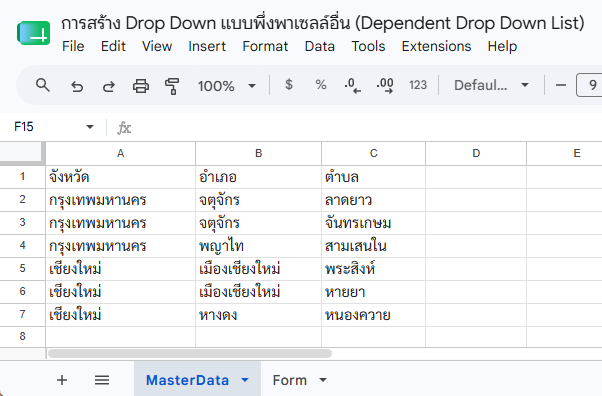This screenshot has width=602, height=396.
Task: Select cell containing อำเภอ
Action: (x=258, y=177)
